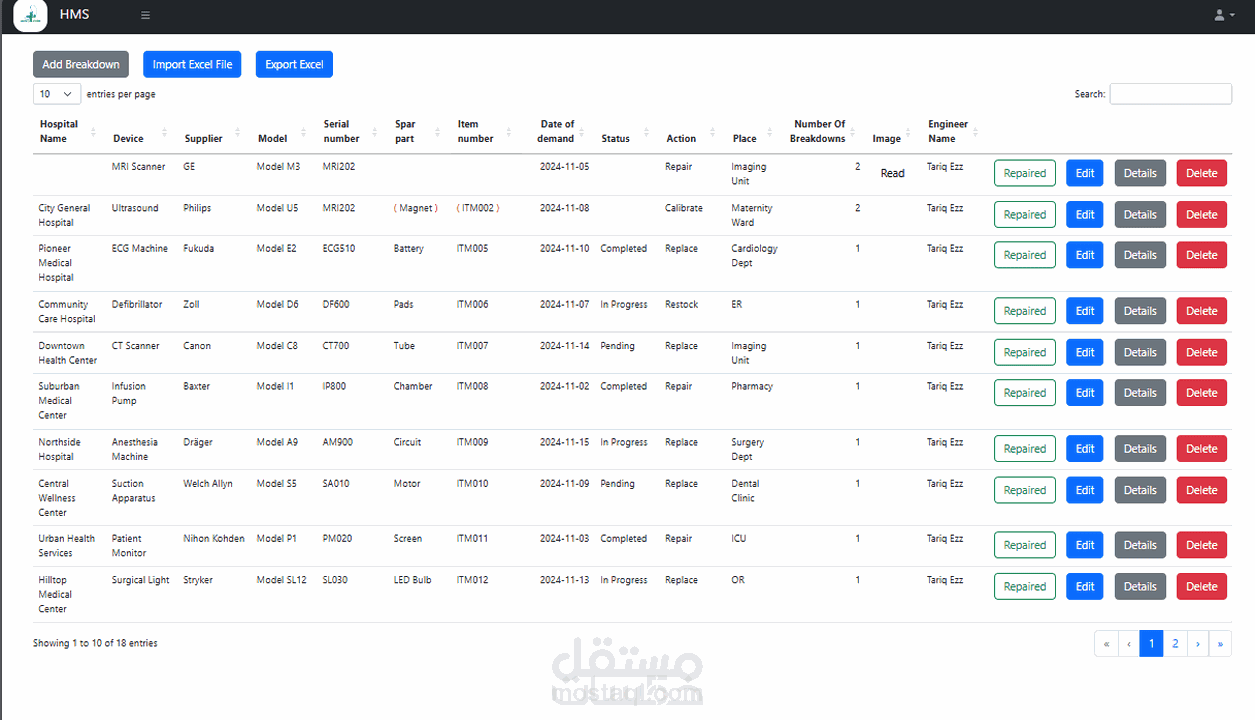Edit the MRI Scanner GE row
This screenshot has width=1255, height=720.
pos(1085,173)
